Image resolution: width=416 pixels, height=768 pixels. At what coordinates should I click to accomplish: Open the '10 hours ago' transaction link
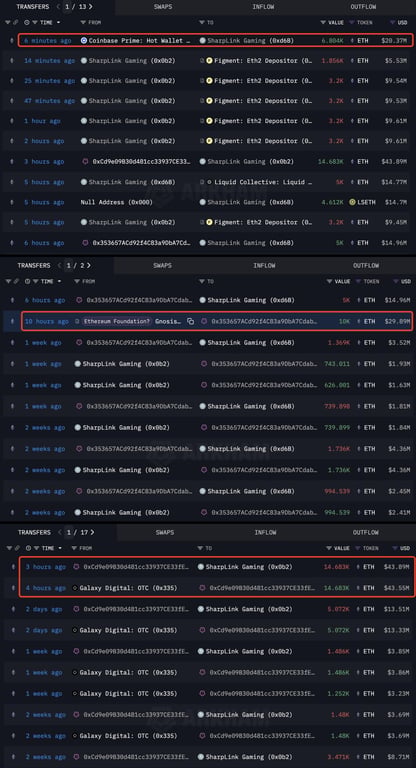click(47, 322)
